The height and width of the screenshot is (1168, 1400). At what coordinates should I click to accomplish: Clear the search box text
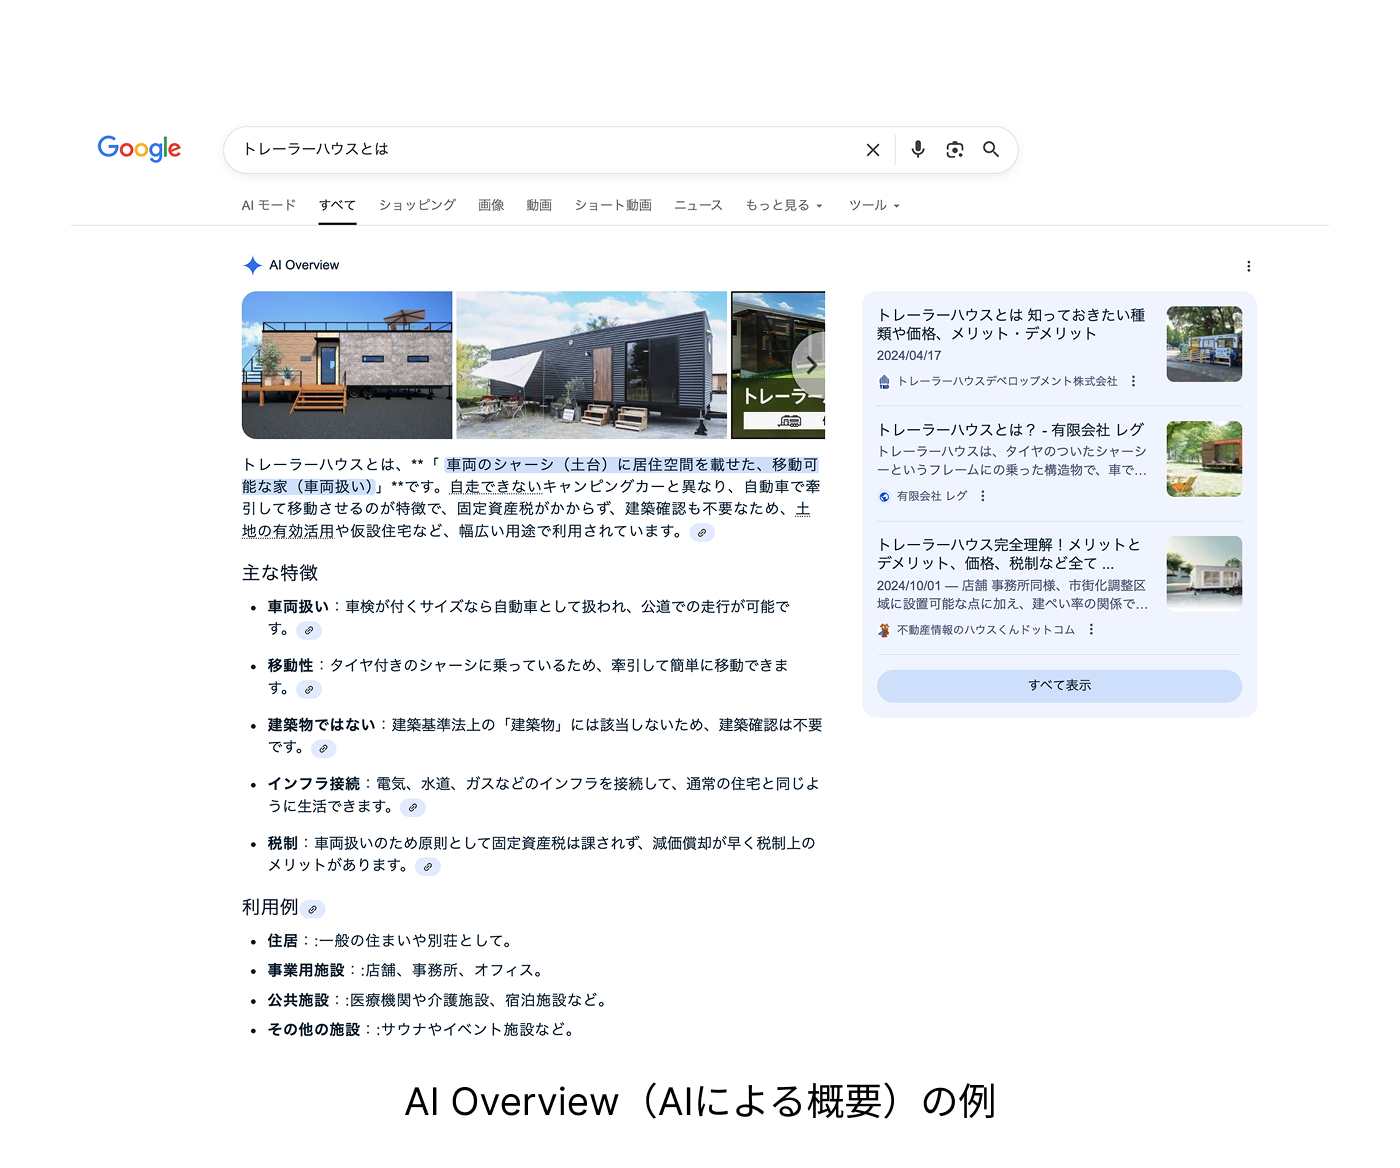coord(872,150)
